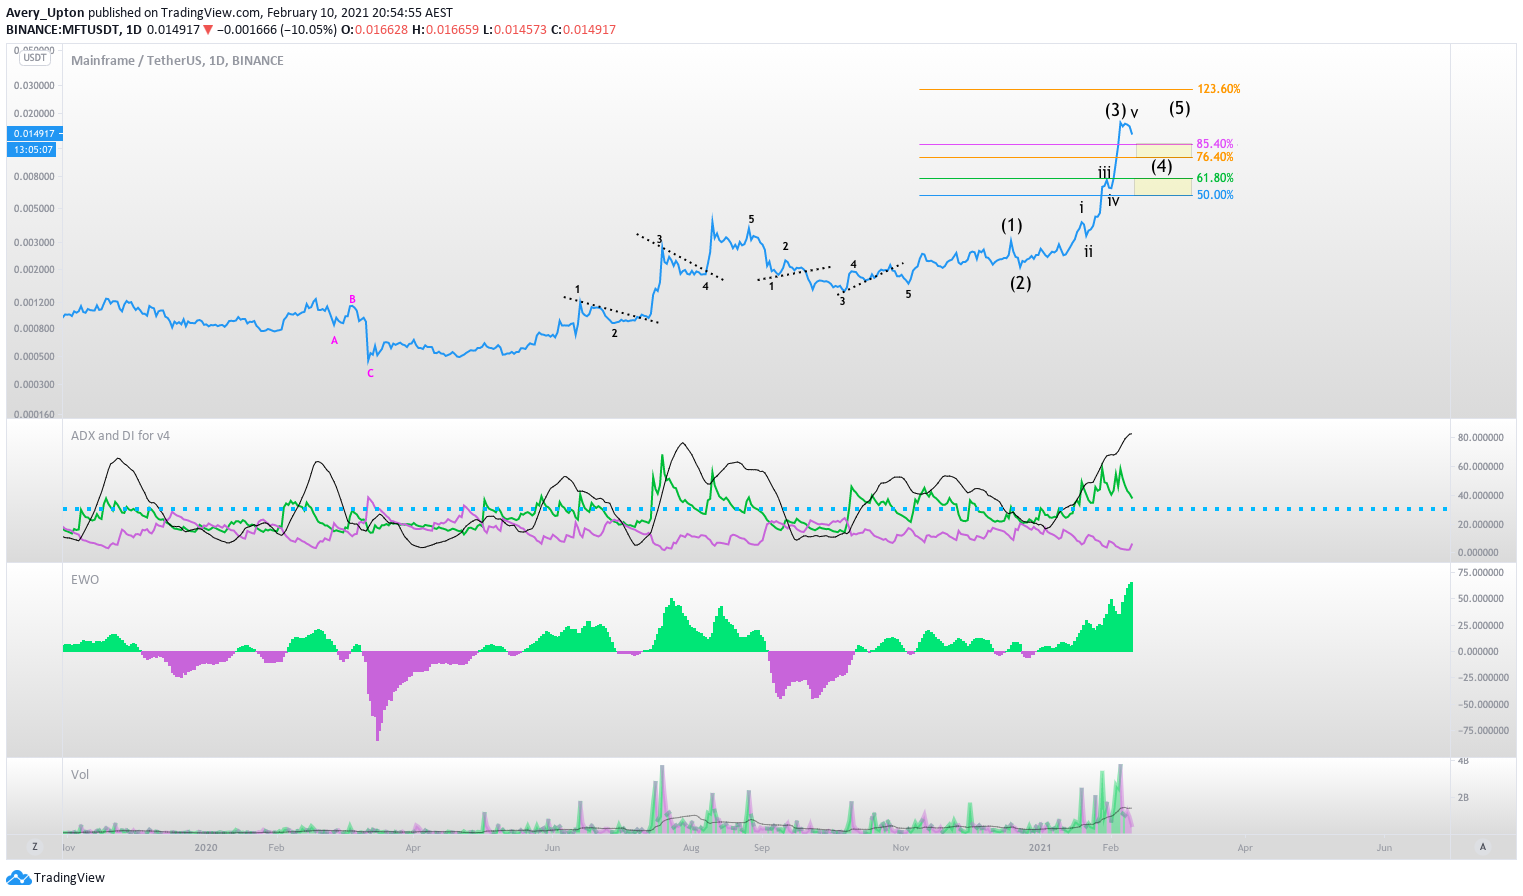
Task: Click the upper yellow target box near 85.40%
Action: (1164, 150)
